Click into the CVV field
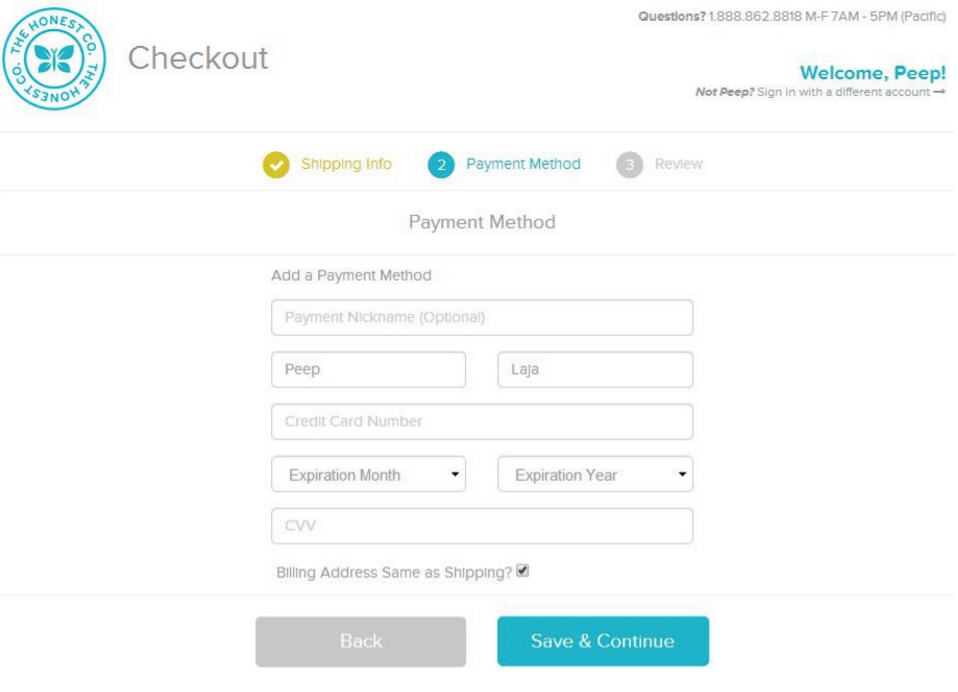The height and width of the screenshot is (692, 958). click(x=482, y=526)
